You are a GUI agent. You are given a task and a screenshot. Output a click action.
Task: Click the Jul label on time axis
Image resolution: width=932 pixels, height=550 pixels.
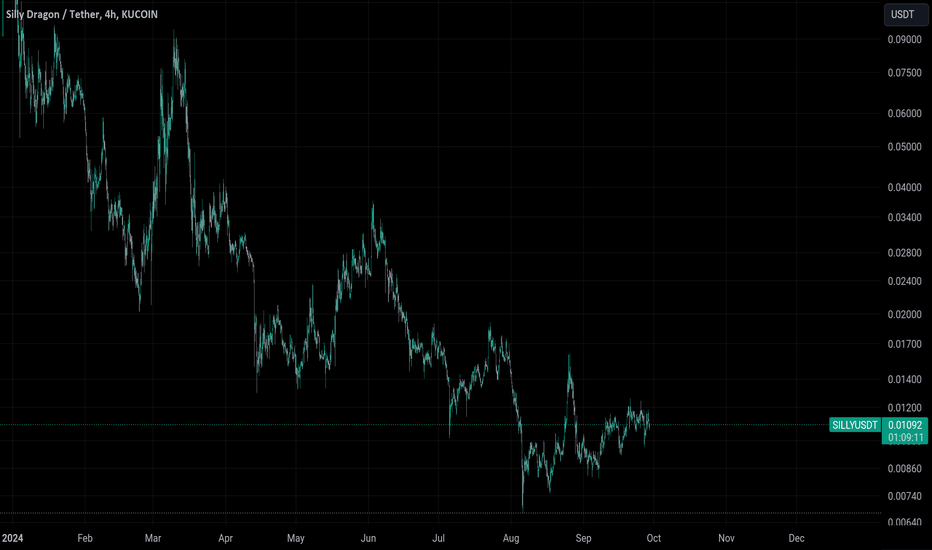tap(438, 538)
